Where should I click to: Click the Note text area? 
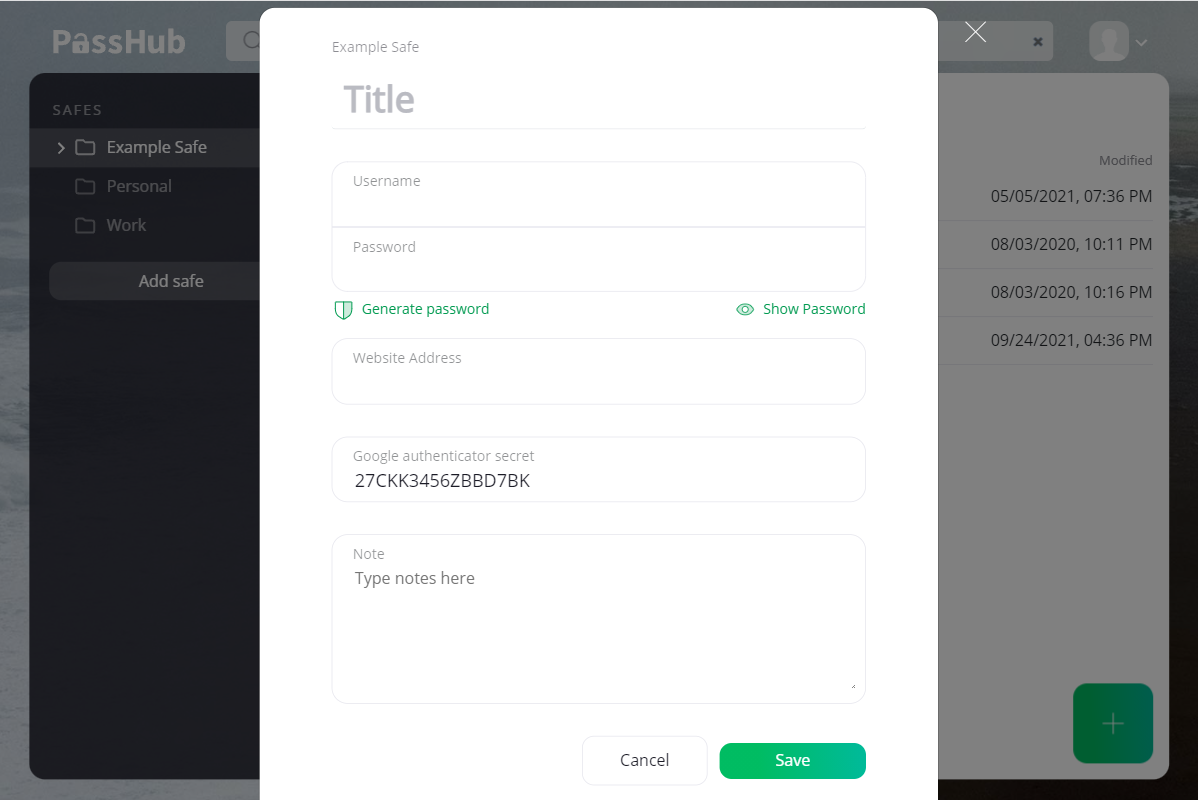click(x=598, y=619)
